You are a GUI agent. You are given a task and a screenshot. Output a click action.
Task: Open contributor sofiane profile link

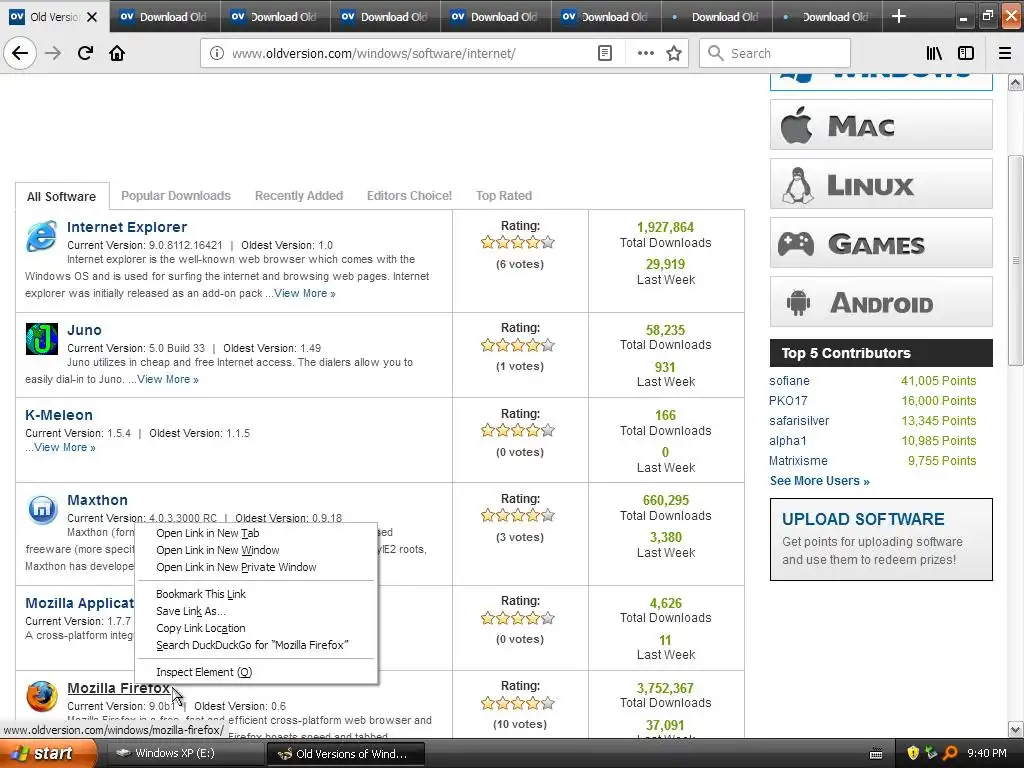(x=789, y=381)
